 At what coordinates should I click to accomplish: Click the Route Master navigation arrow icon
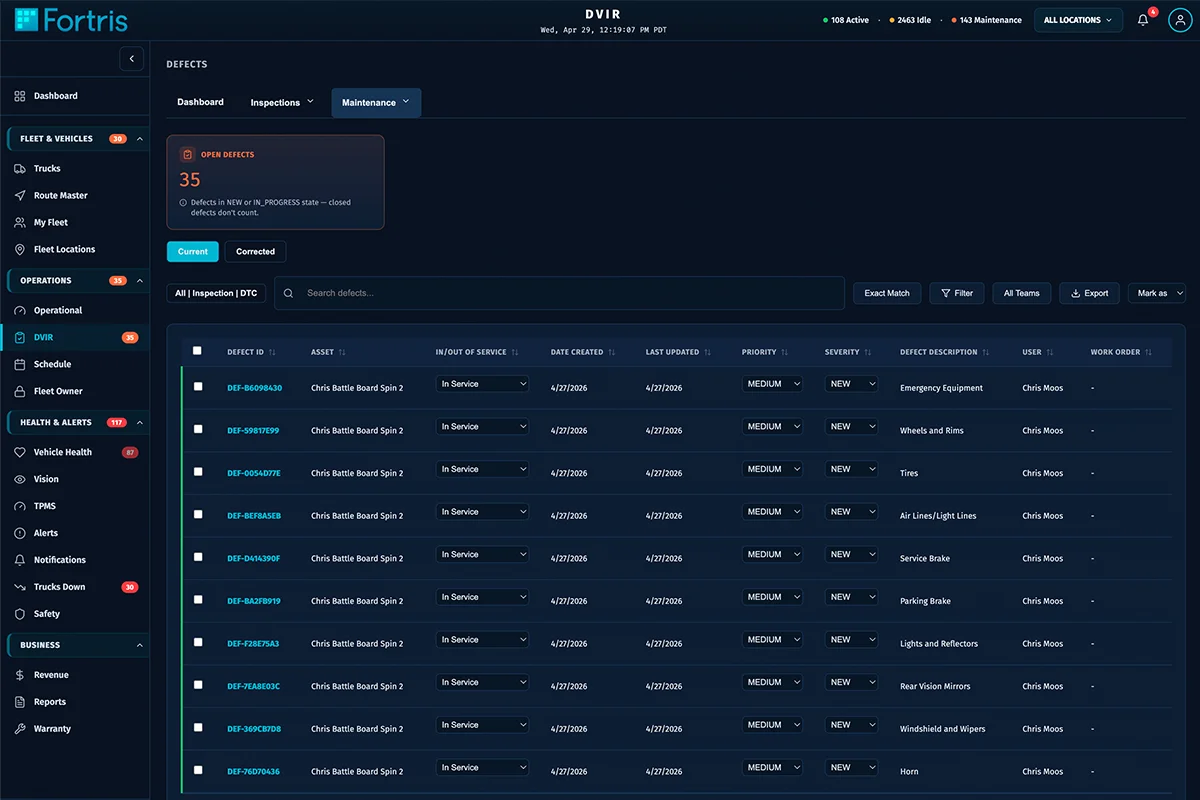coord(20,196)
